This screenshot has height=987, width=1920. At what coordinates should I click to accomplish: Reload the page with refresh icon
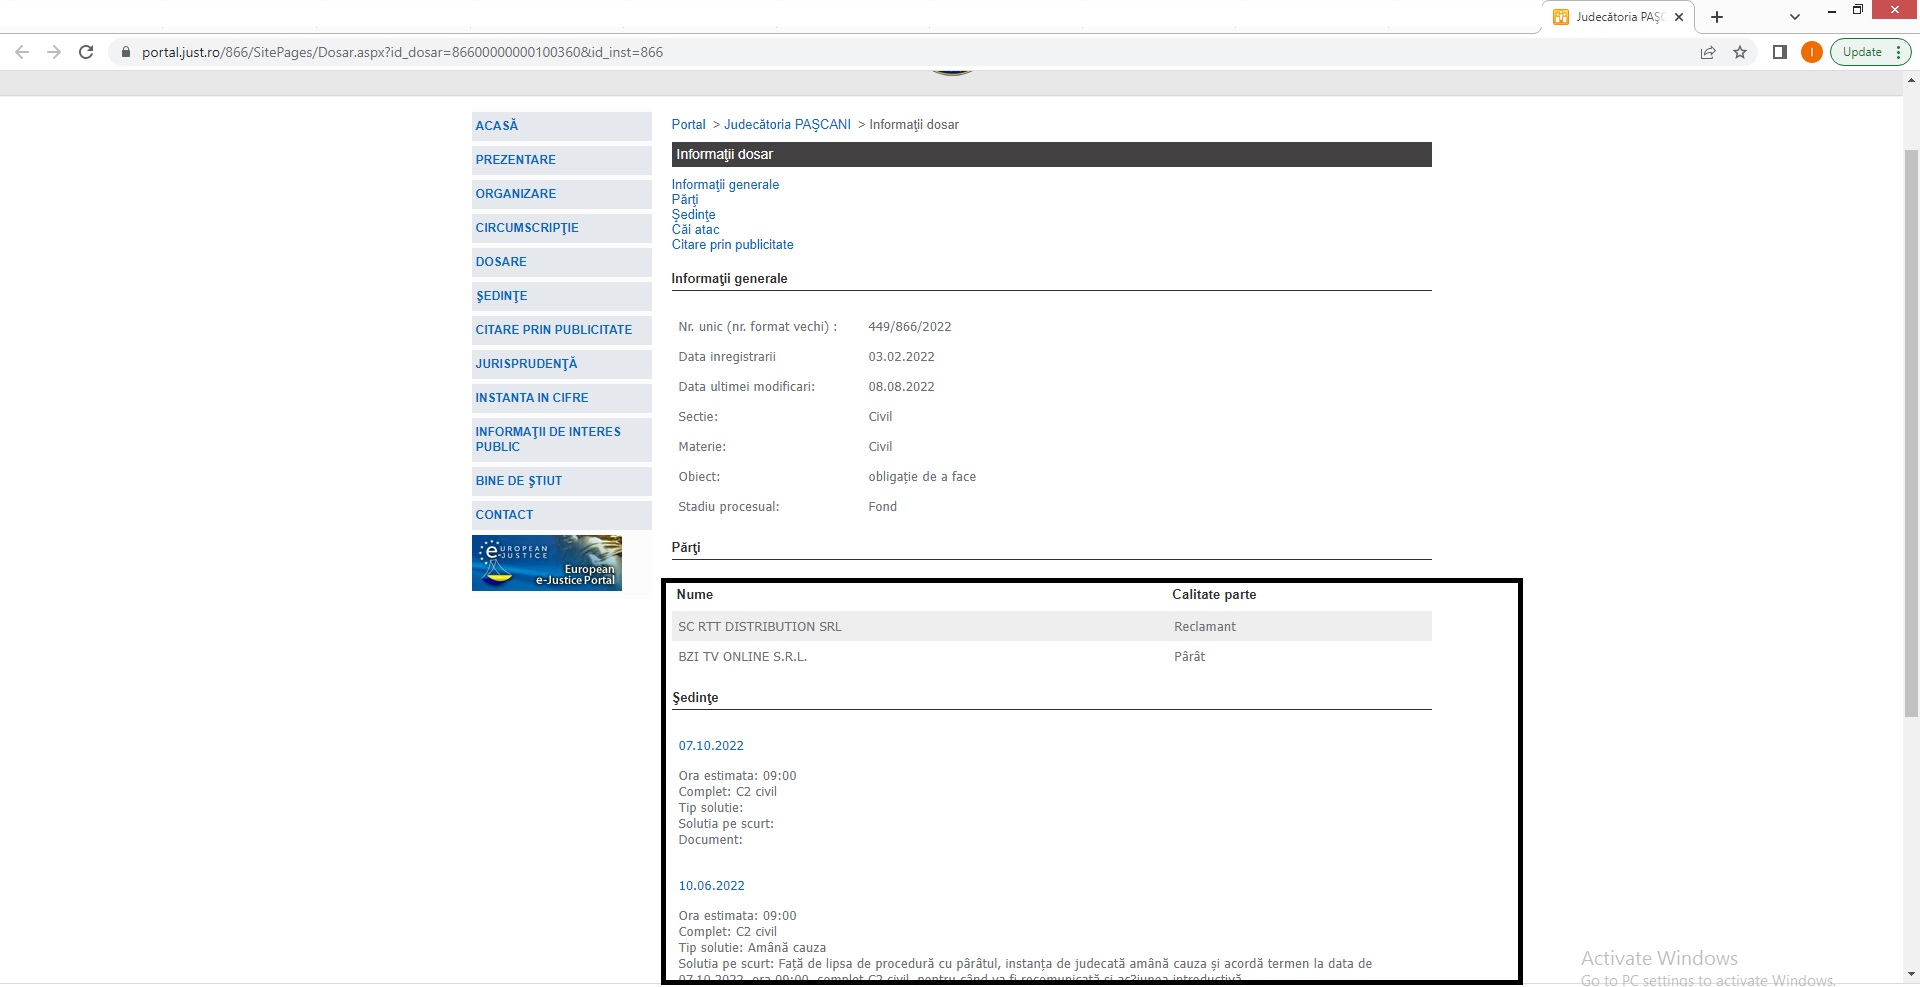[86, 52]
